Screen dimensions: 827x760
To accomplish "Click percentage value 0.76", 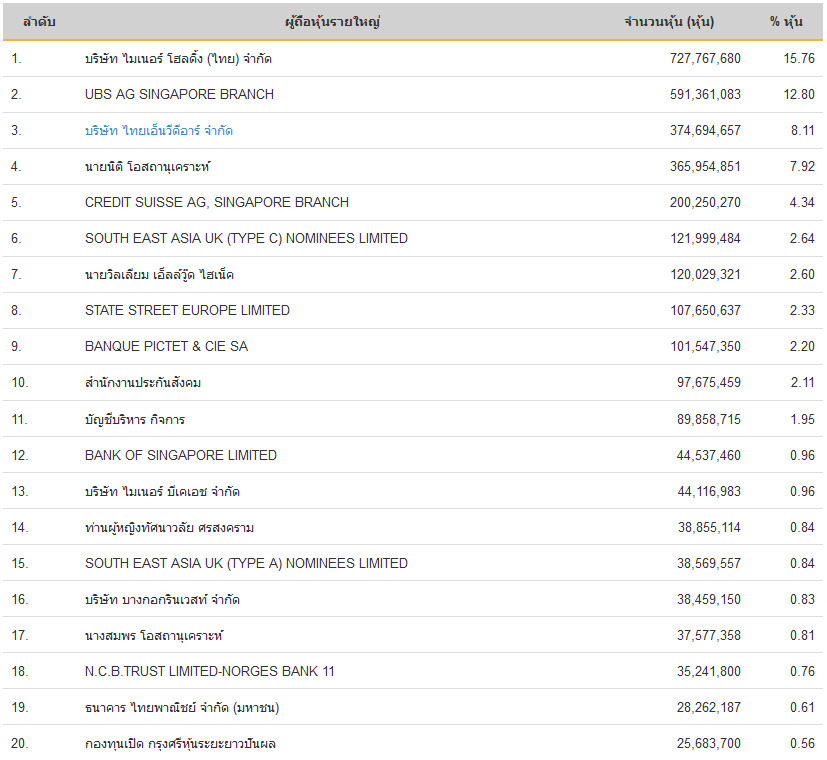I will click(x=802, y=671).
